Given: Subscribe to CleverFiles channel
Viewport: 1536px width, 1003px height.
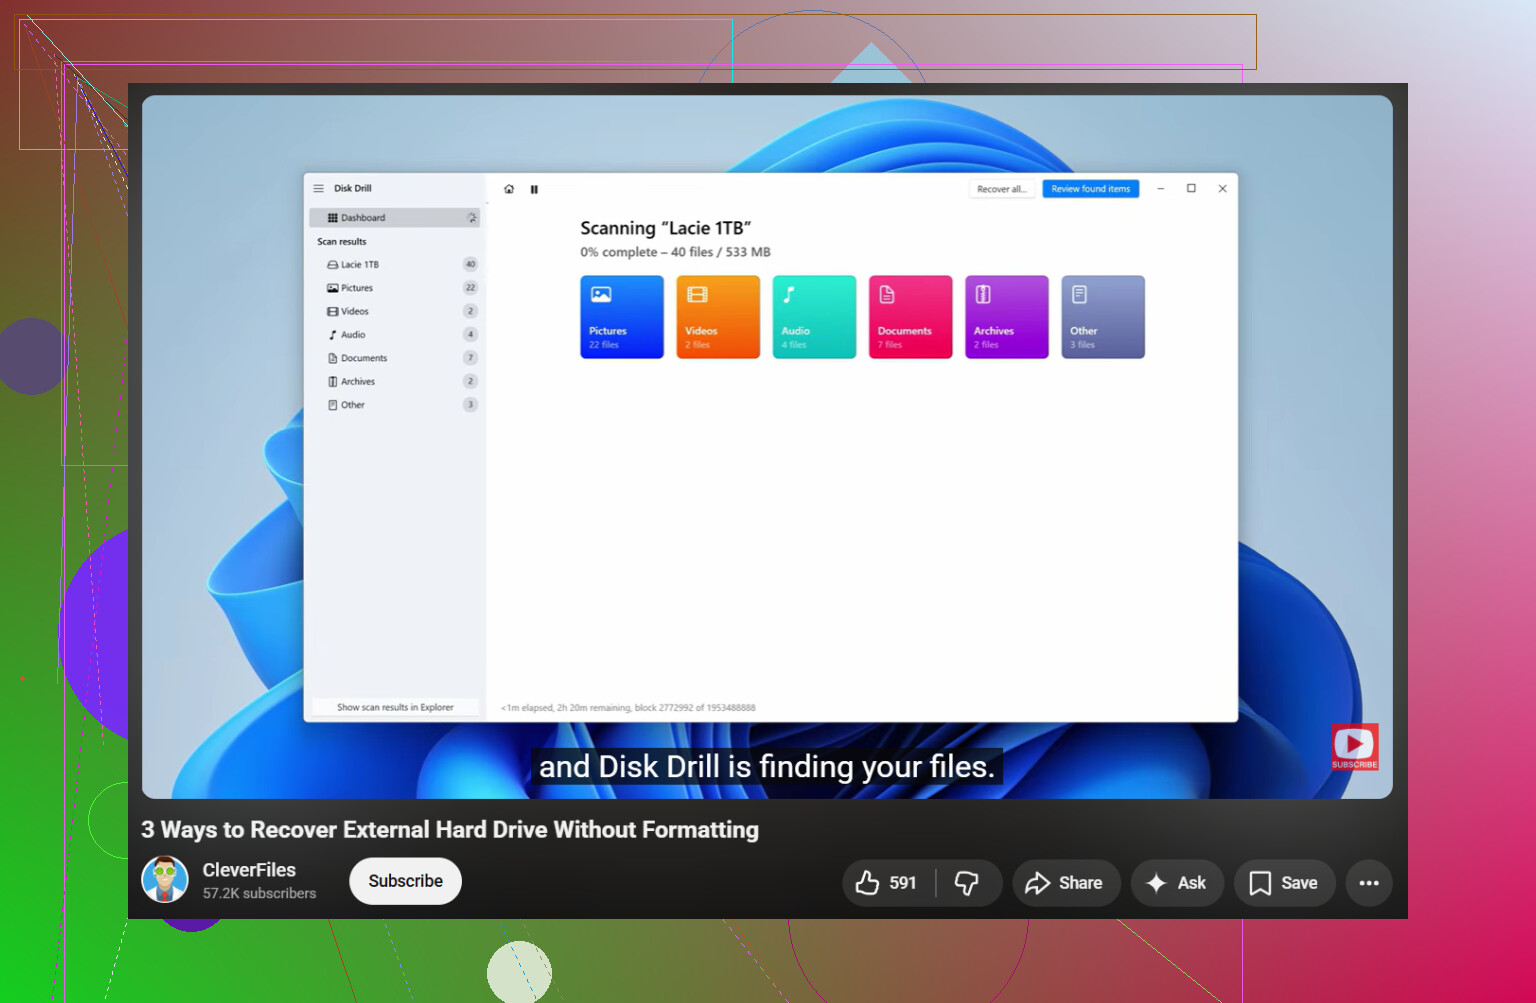Looking at the screenshot, I should coord(405,881).
